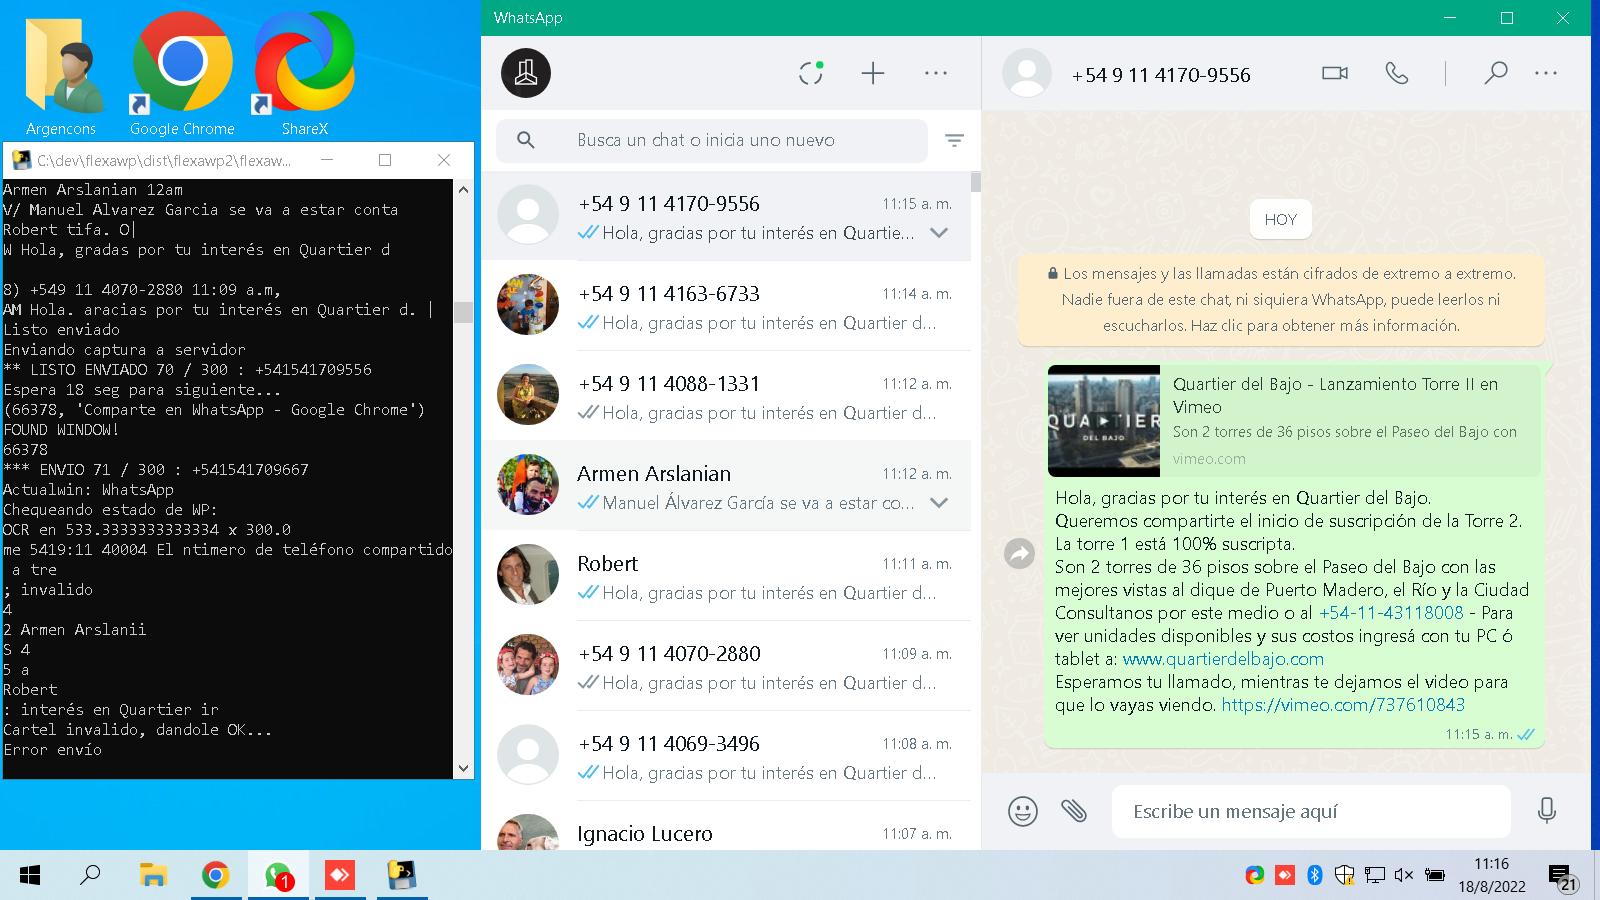
Task: Click search magnifier in chat search box
Action: coord(526,140)
